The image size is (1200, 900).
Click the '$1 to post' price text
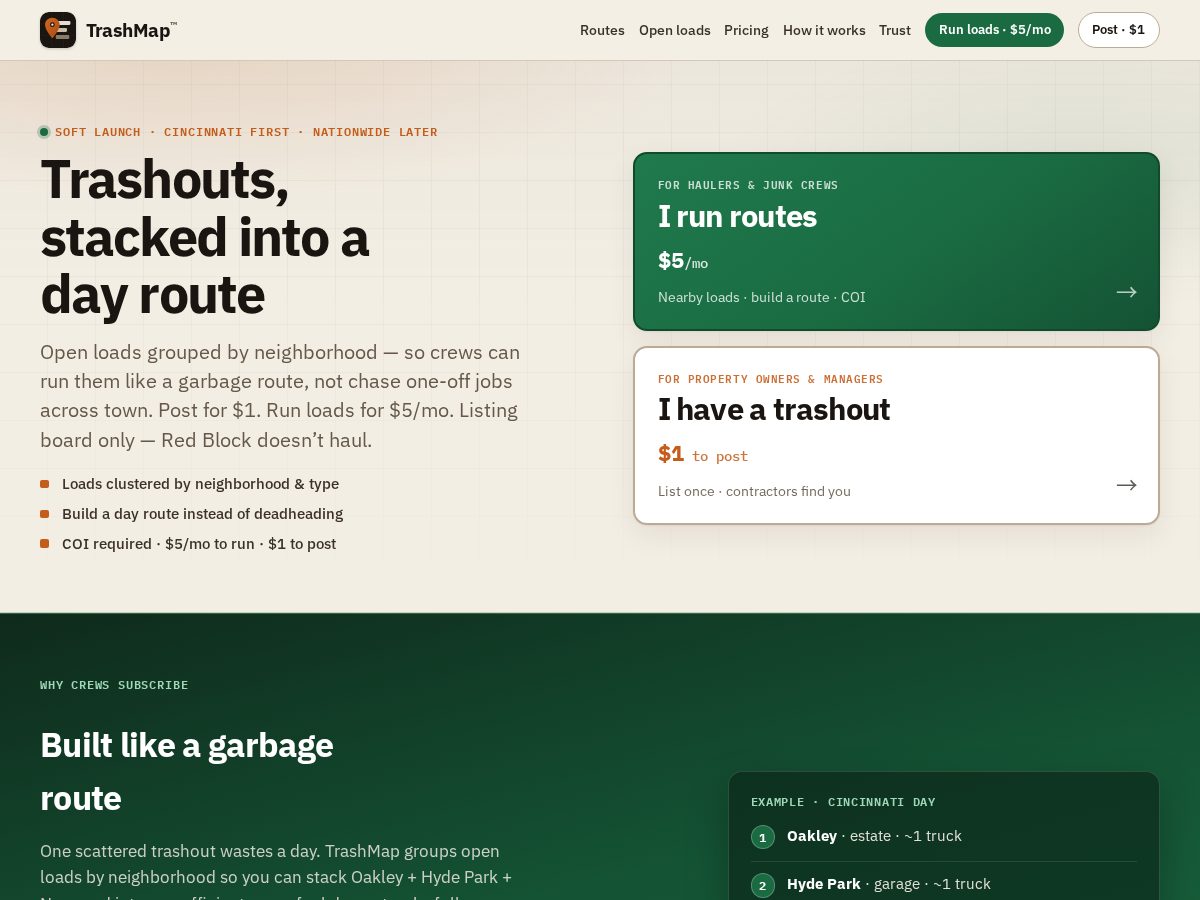703,455
